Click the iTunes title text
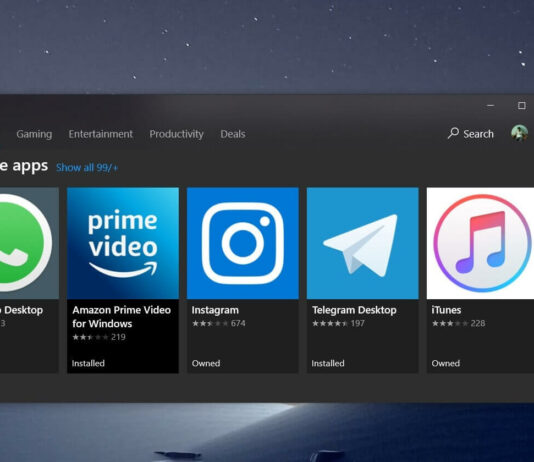The image size is (534, 462). 446,310
